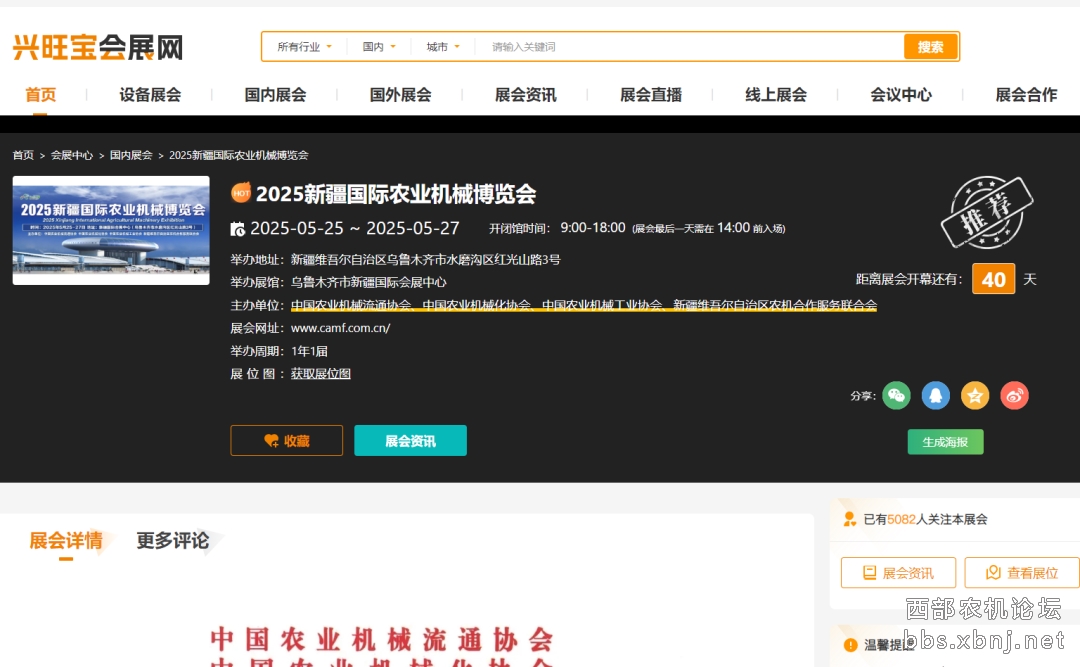Open the 城市 city dropdown

[442, 47]
